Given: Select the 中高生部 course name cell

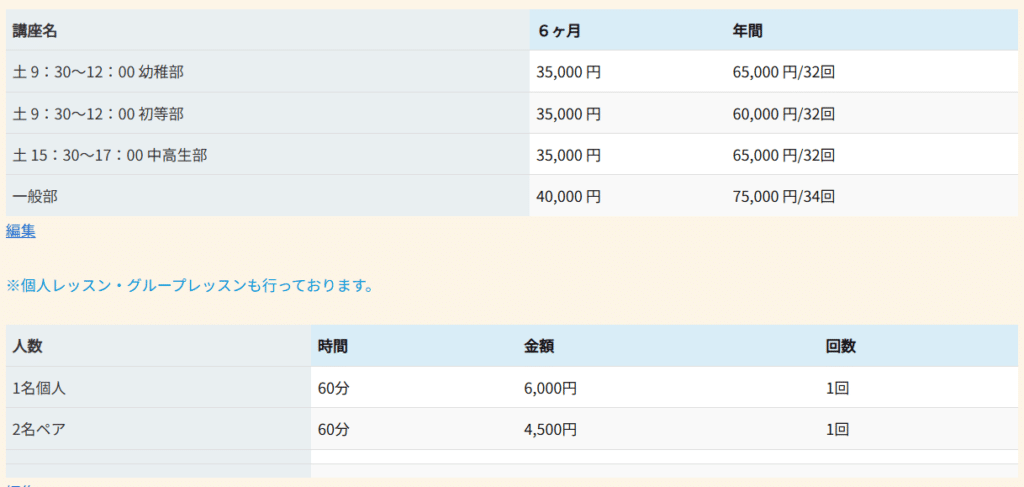Looking at the screenshot, I should coord(110,155).
